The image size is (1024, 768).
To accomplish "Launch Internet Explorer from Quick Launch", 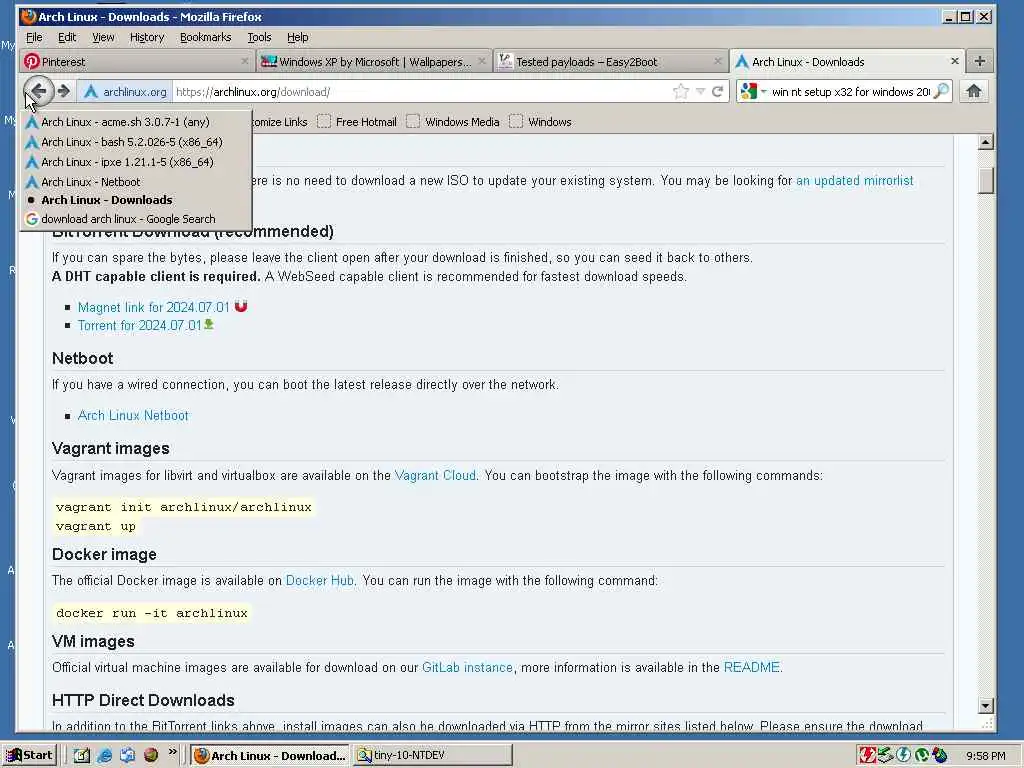I will 104,755.
